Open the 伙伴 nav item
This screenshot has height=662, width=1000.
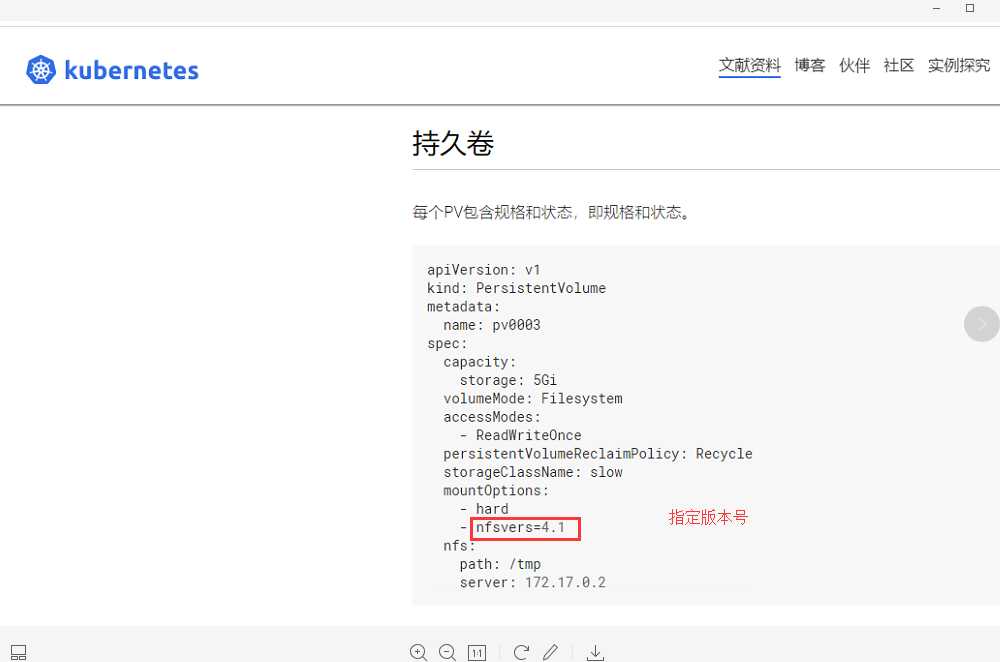tap(855, 65)
